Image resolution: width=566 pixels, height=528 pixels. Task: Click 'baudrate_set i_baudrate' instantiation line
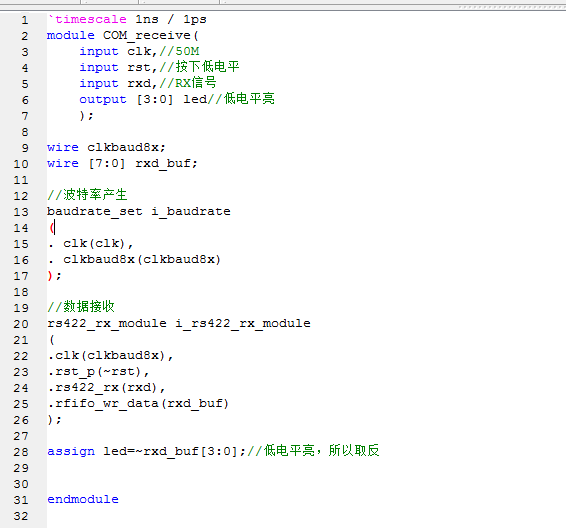[x=139, y=211]
